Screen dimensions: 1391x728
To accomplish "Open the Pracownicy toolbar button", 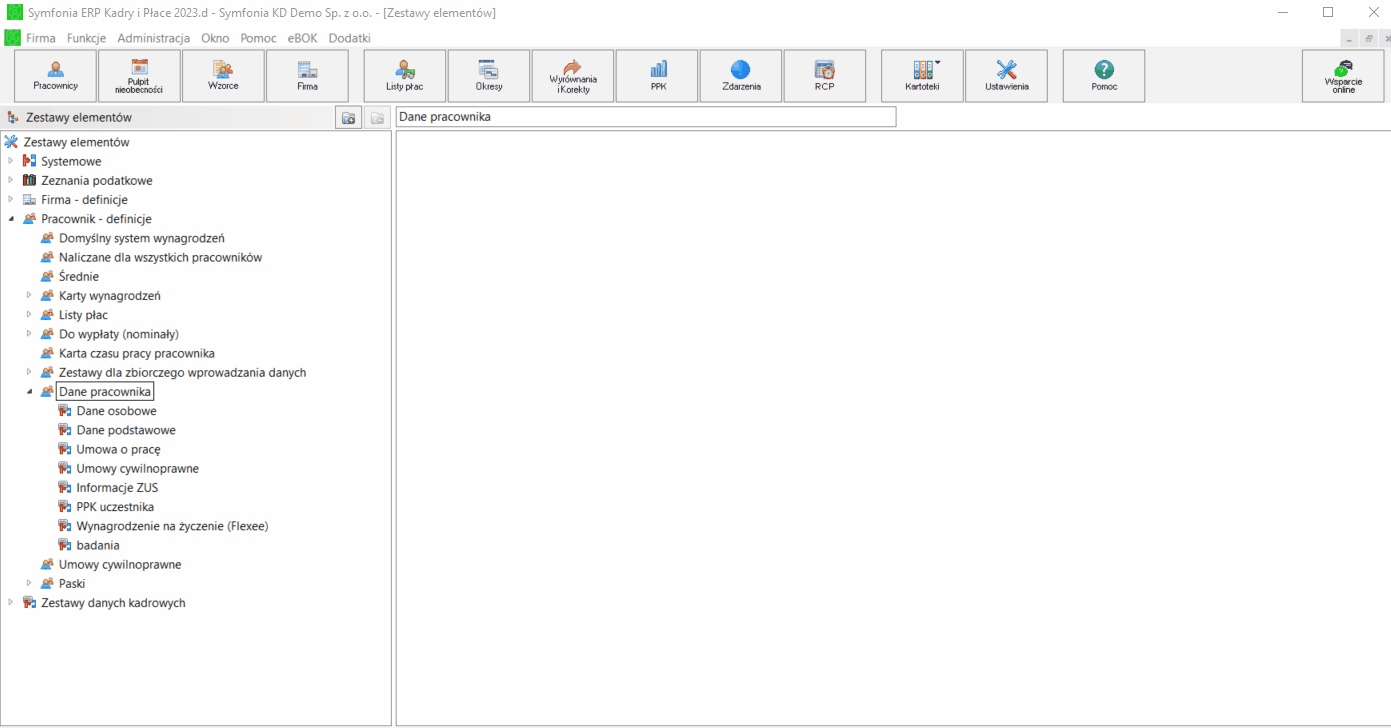I will [x=55, y=76].
